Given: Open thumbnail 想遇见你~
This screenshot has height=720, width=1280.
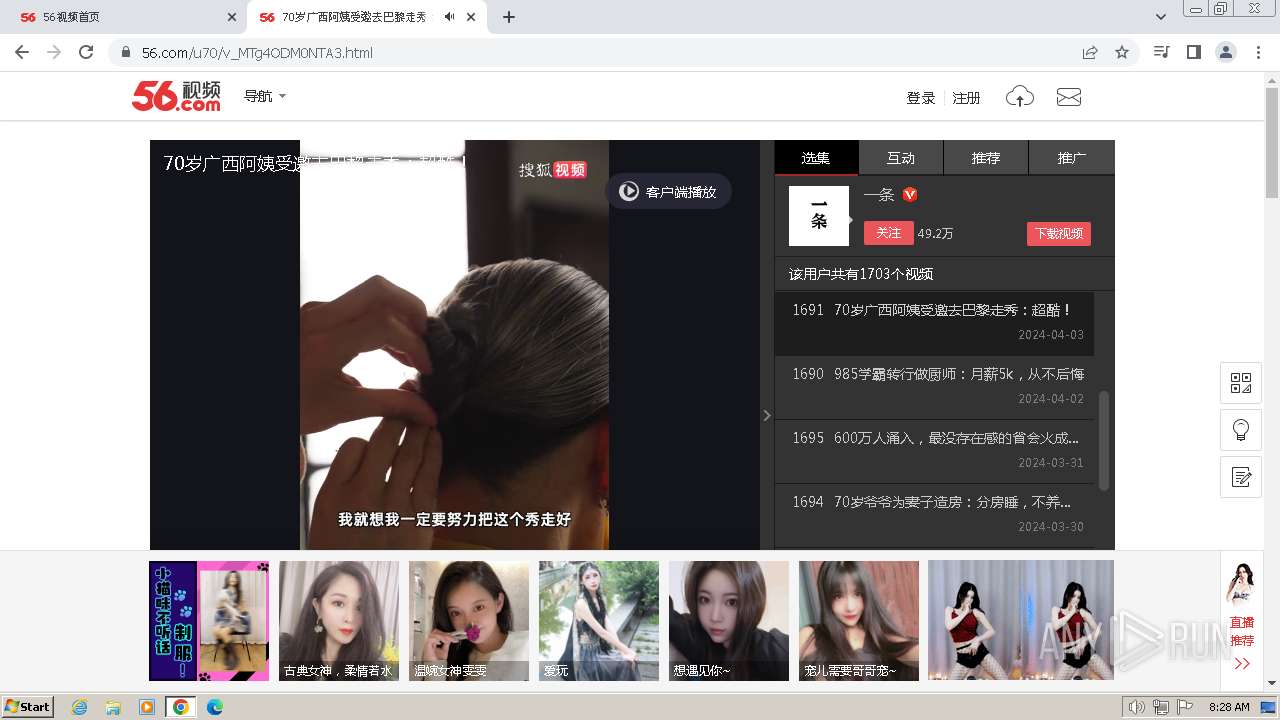Looking at the screenshot, I should [729, 620].
